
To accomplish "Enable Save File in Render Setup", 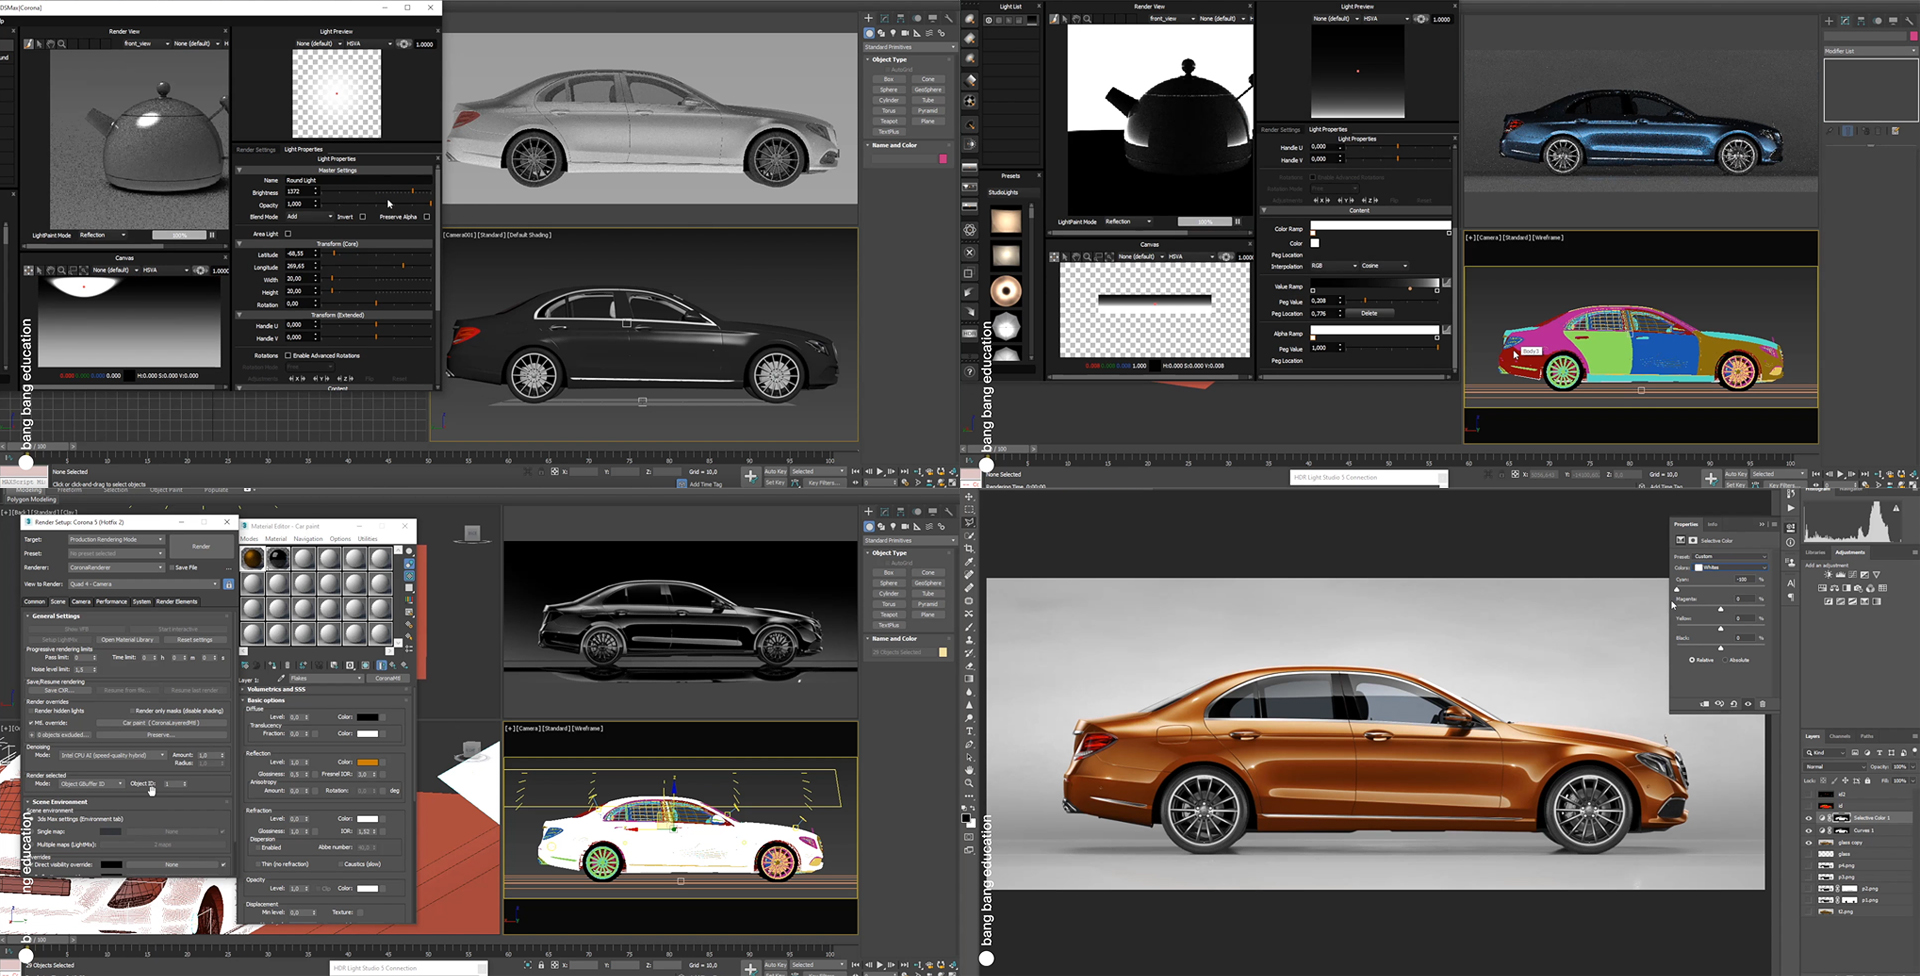I will tap(172, 567).
